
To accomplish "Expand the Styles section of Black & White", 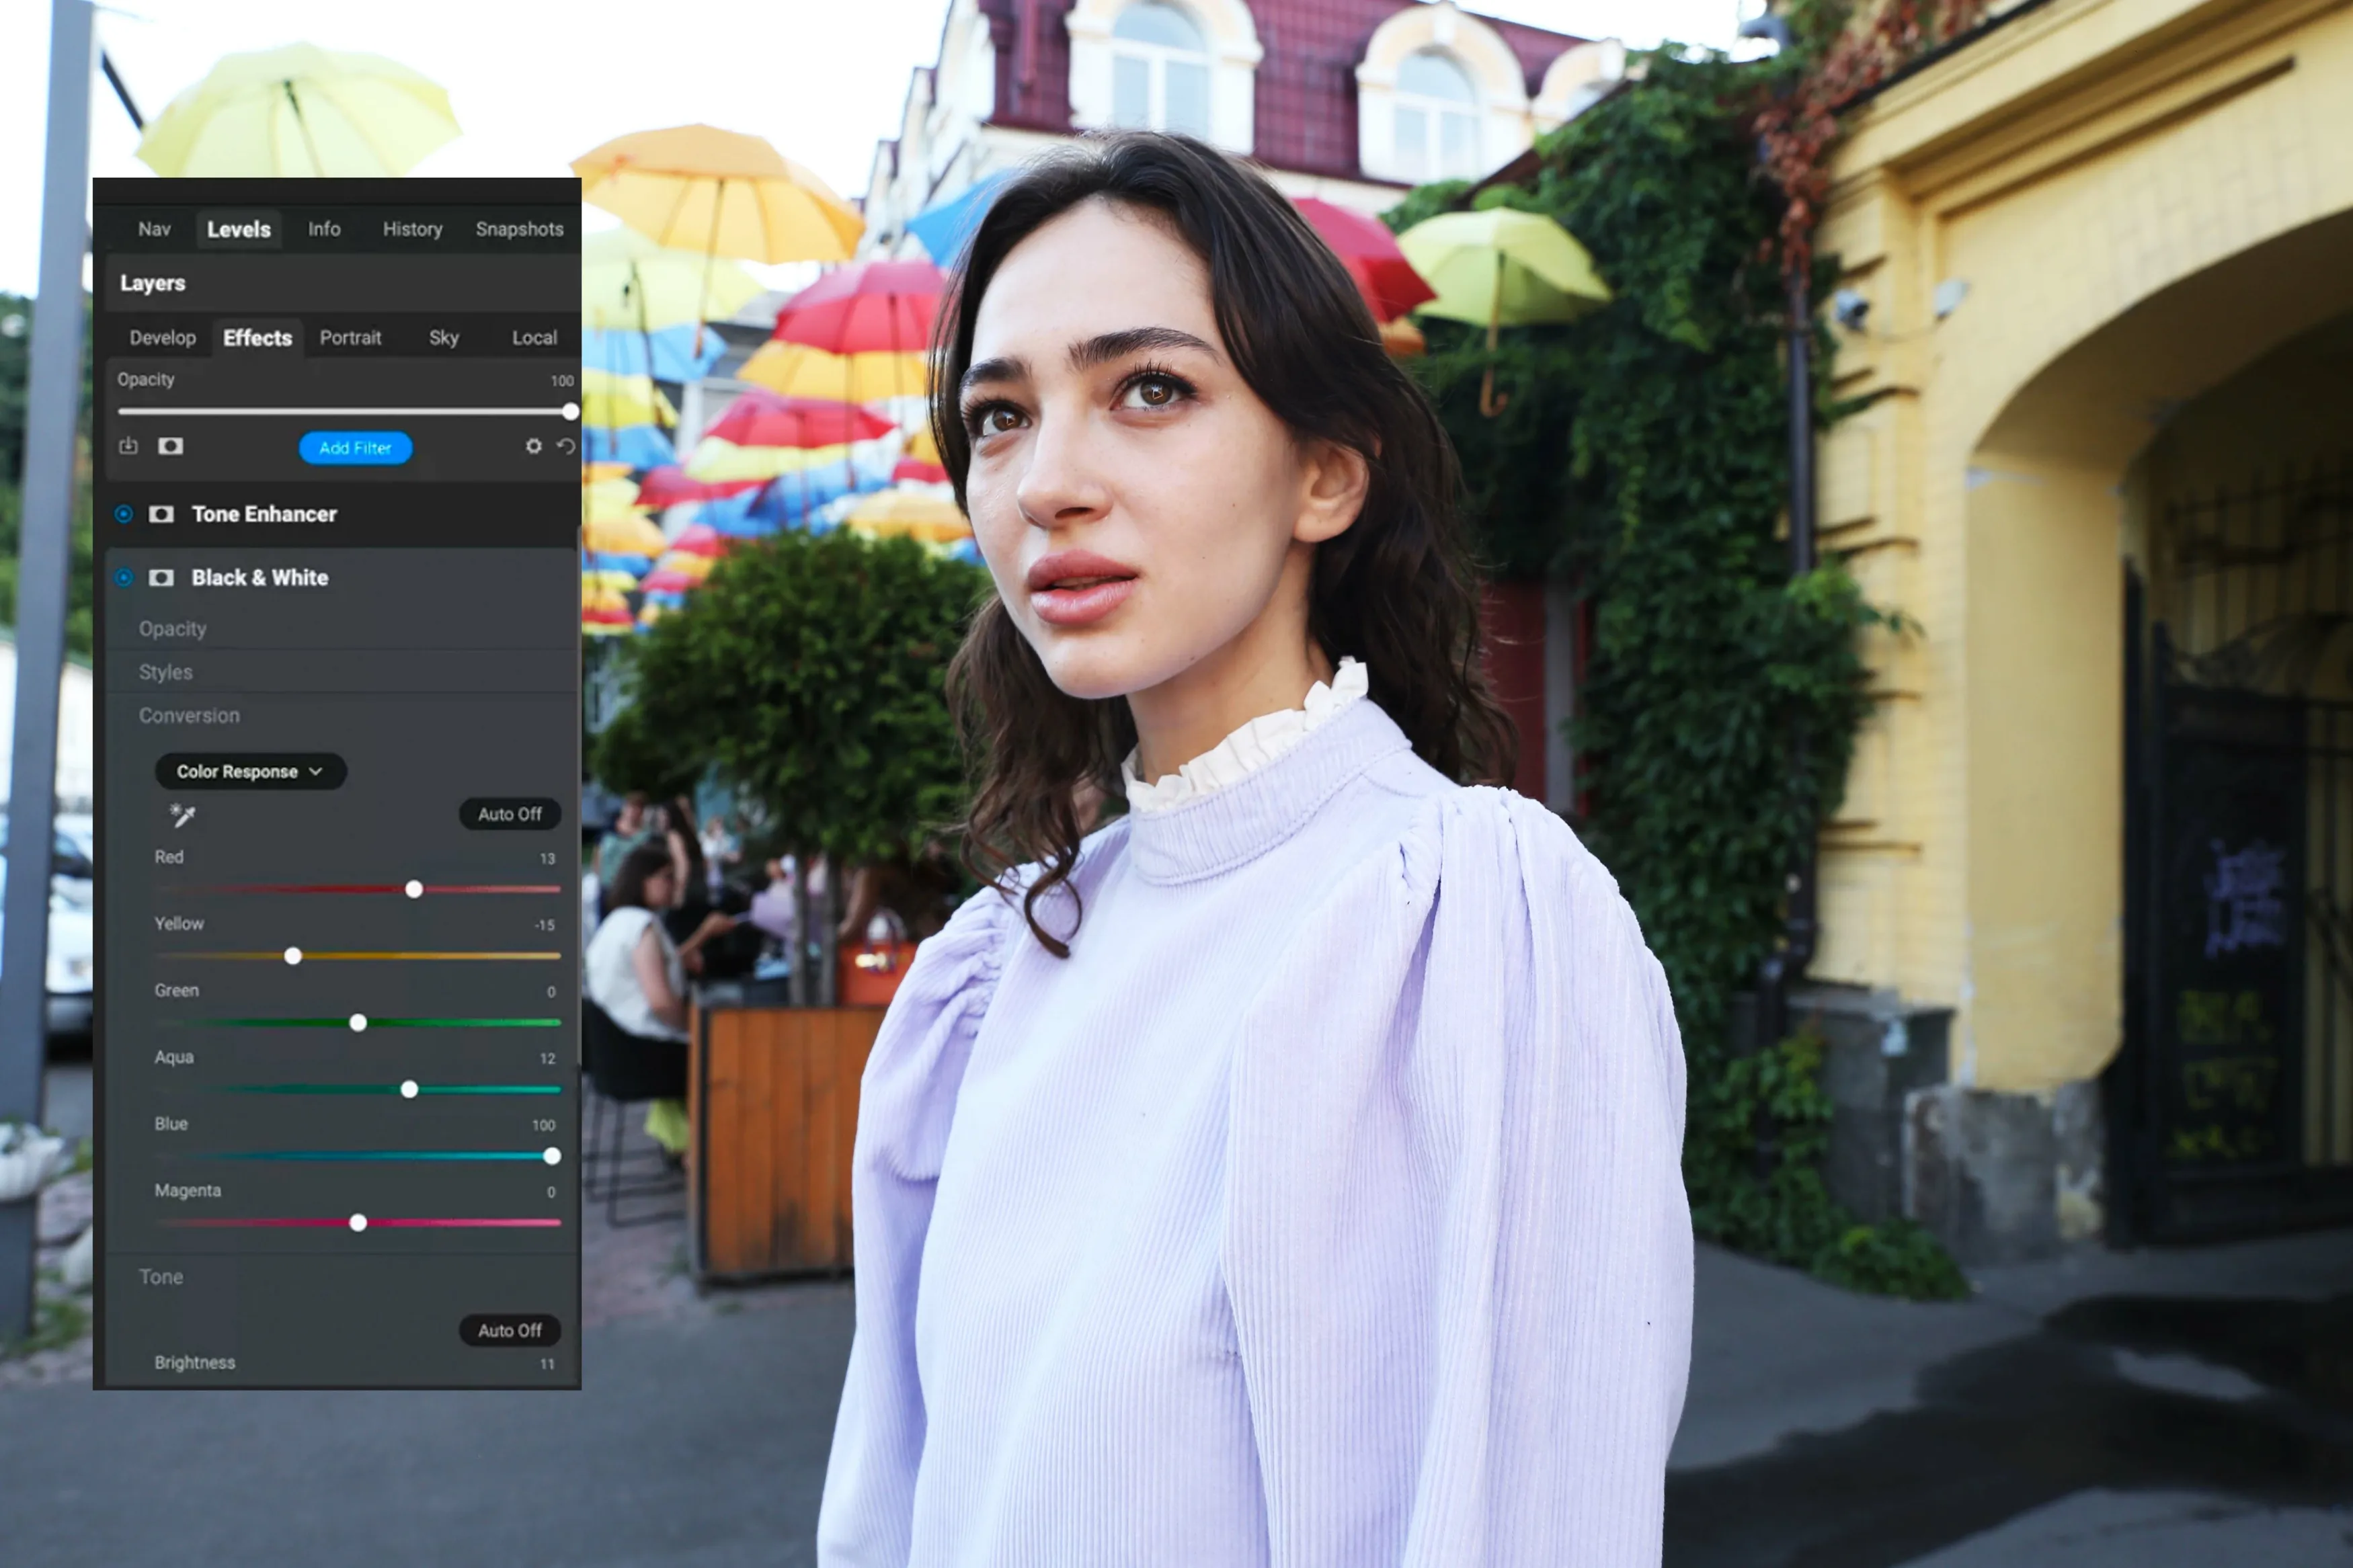I will click(x=166, y=672).
